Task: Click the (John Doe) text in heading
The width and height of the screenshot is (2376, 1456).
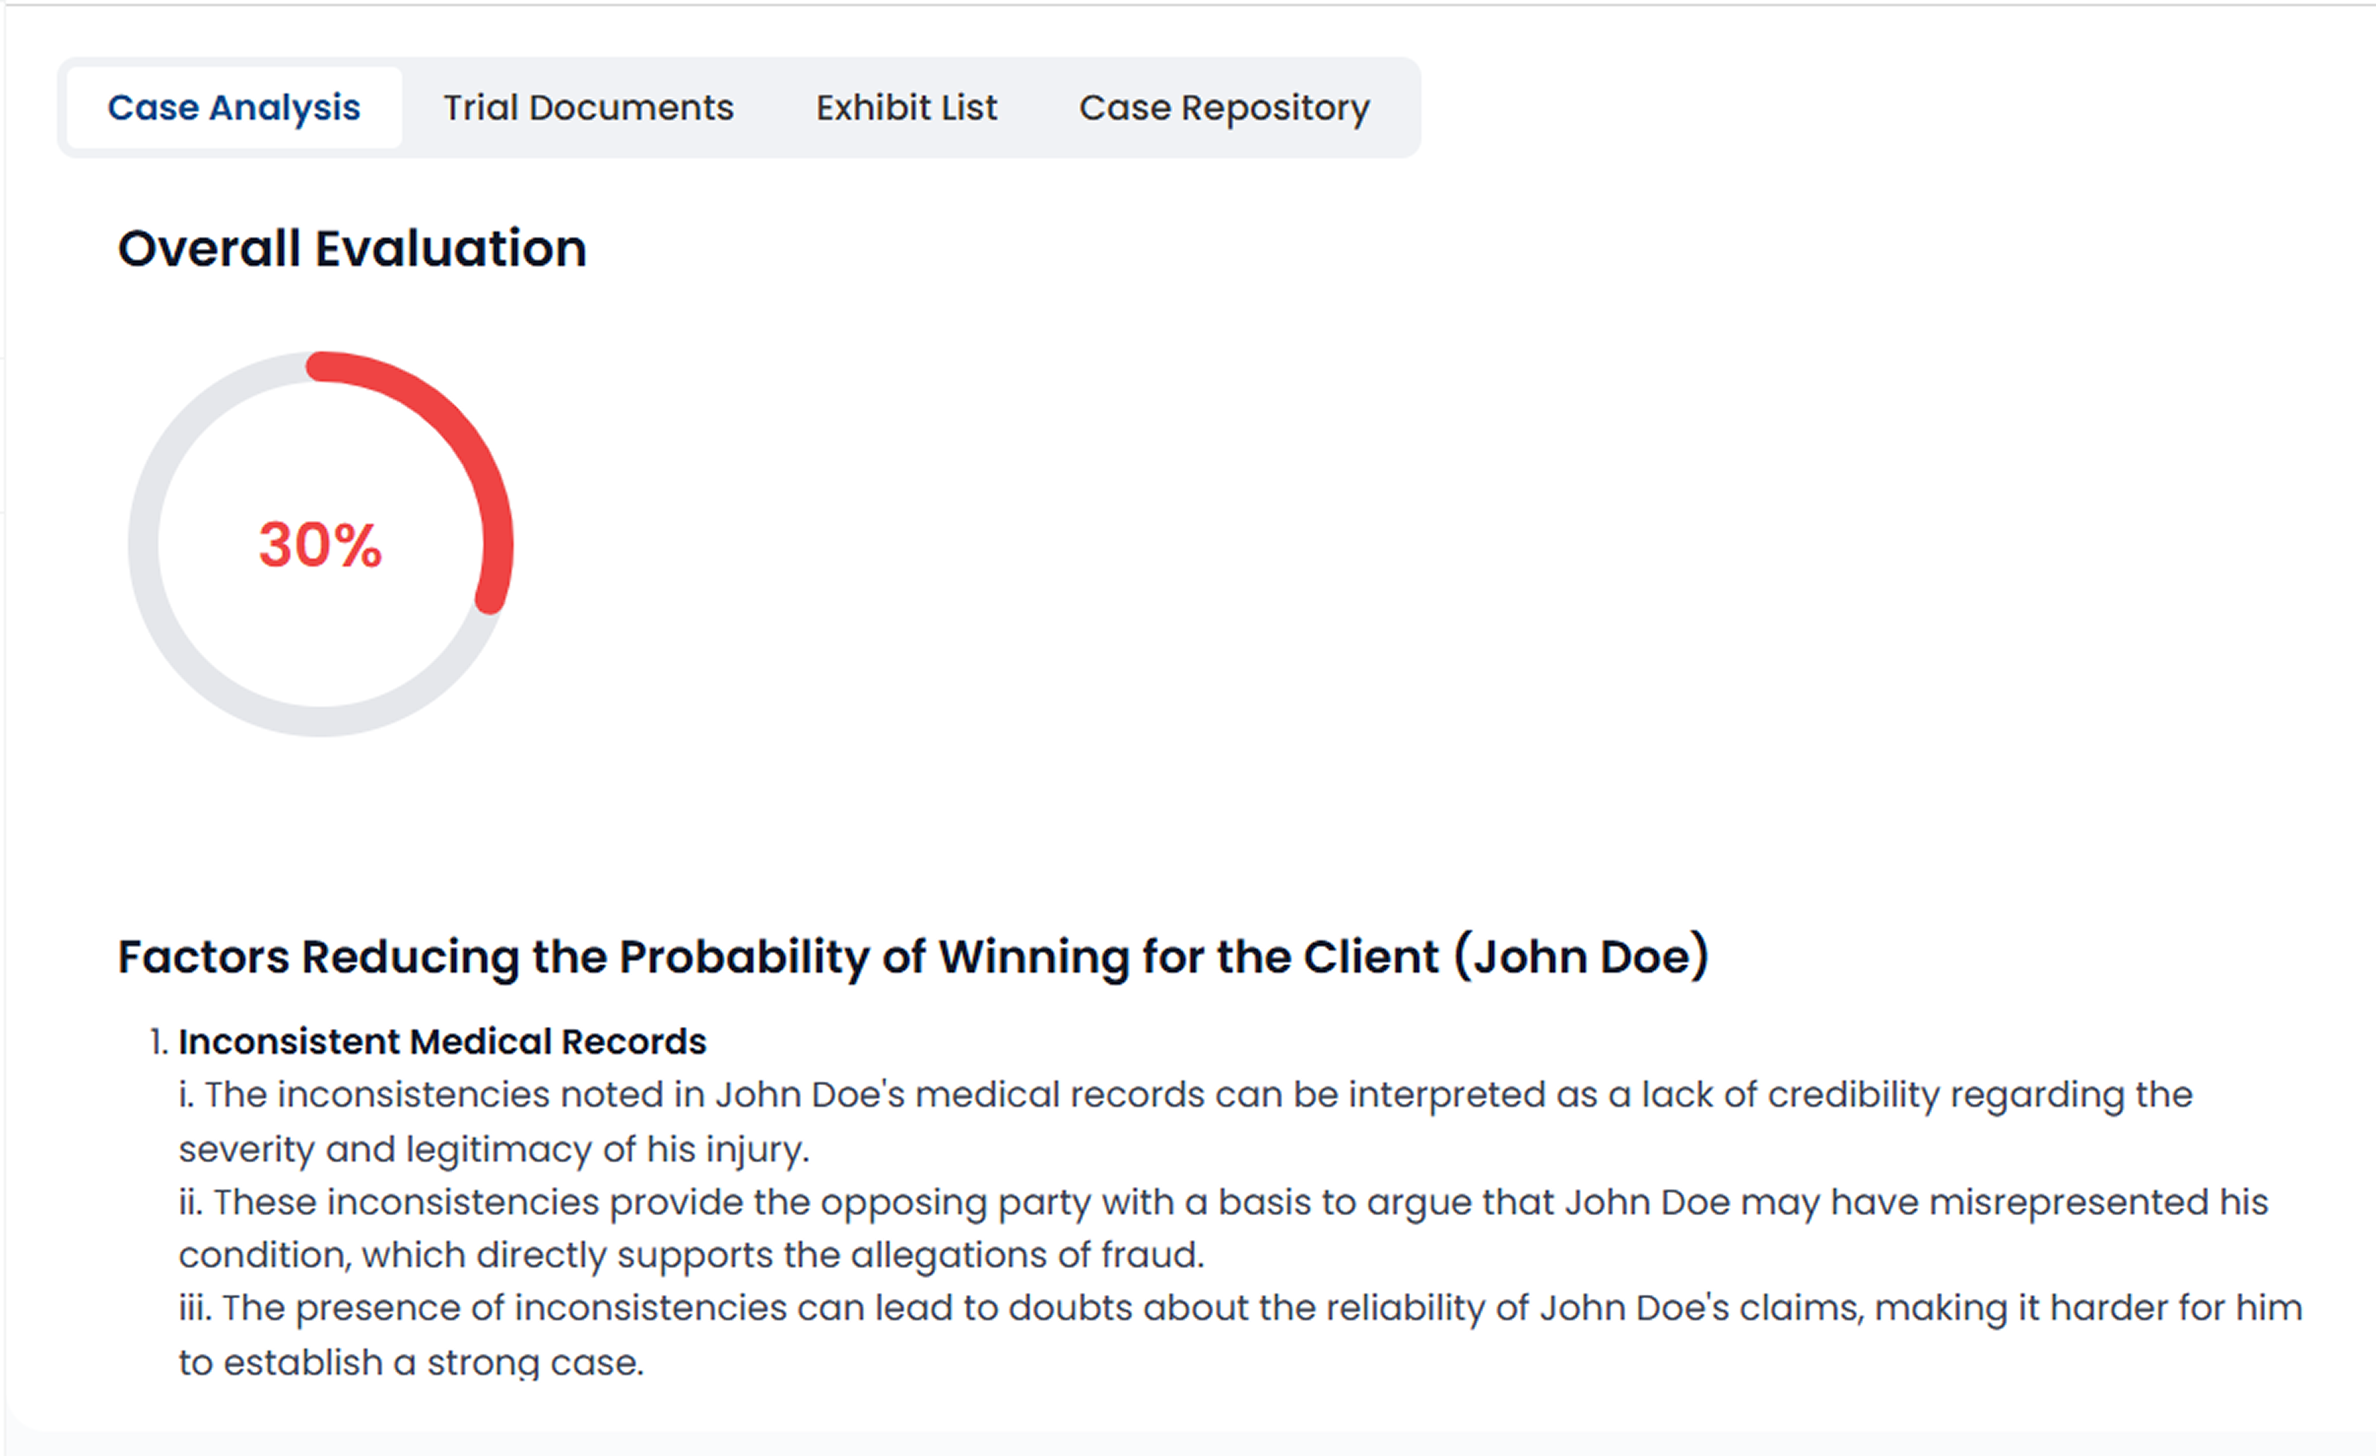Action: [x=1580, y=956]
